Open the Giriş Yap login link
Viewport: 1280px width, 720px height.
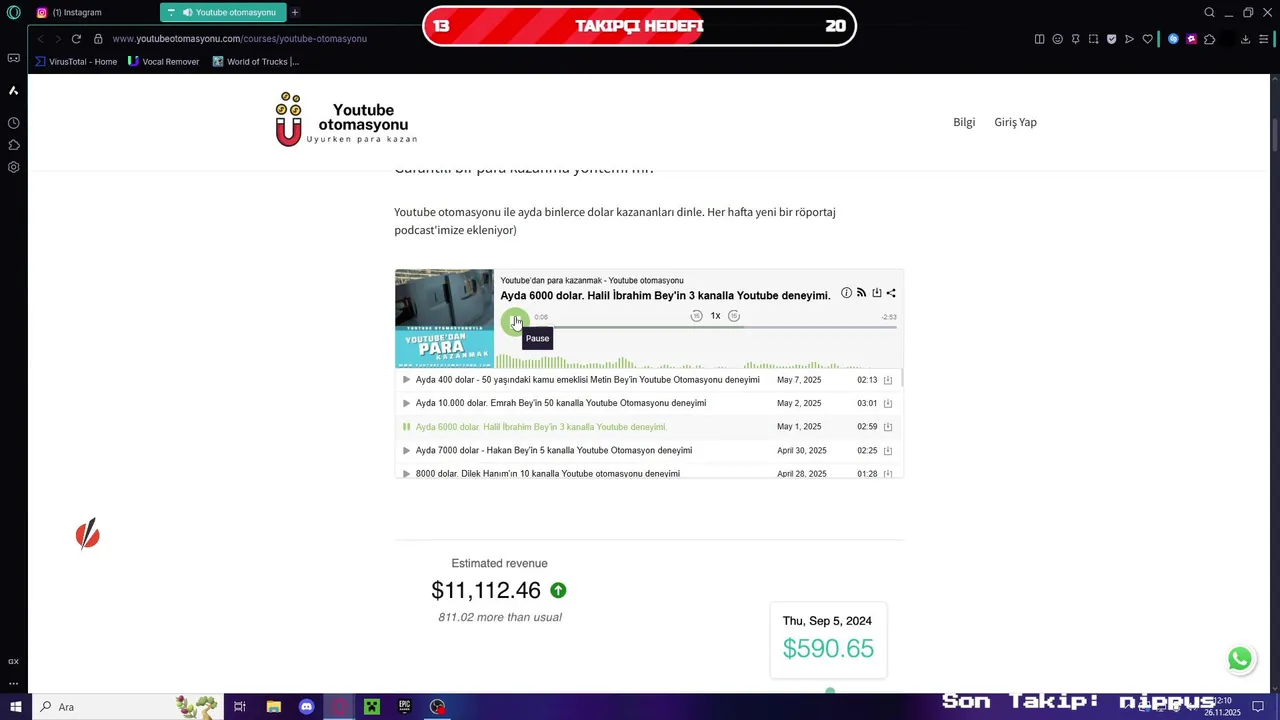point(1015,122)
